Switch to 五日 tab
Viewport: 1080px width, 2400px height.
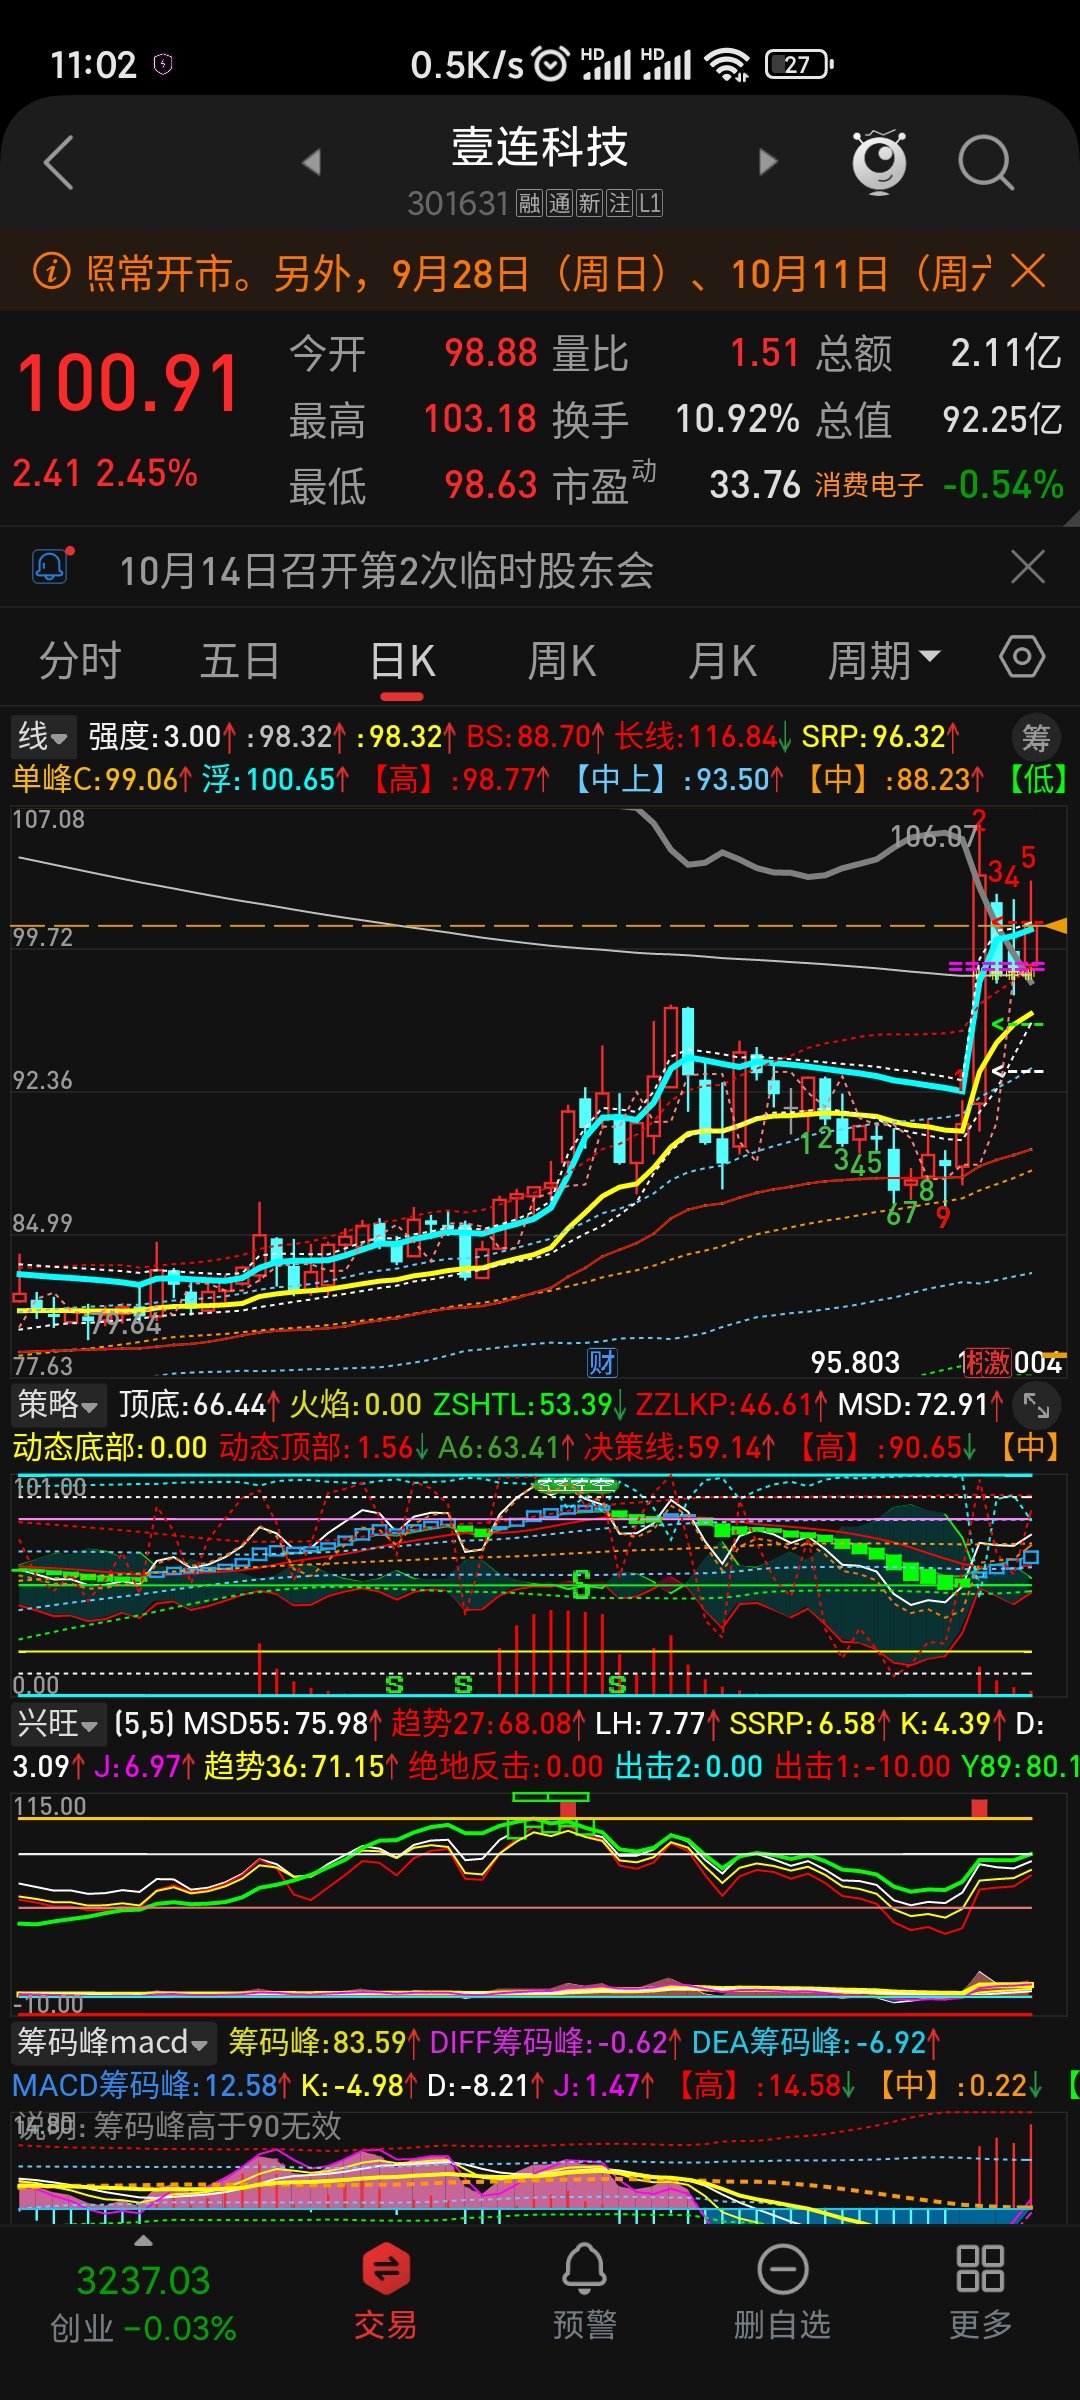point(240,661)
